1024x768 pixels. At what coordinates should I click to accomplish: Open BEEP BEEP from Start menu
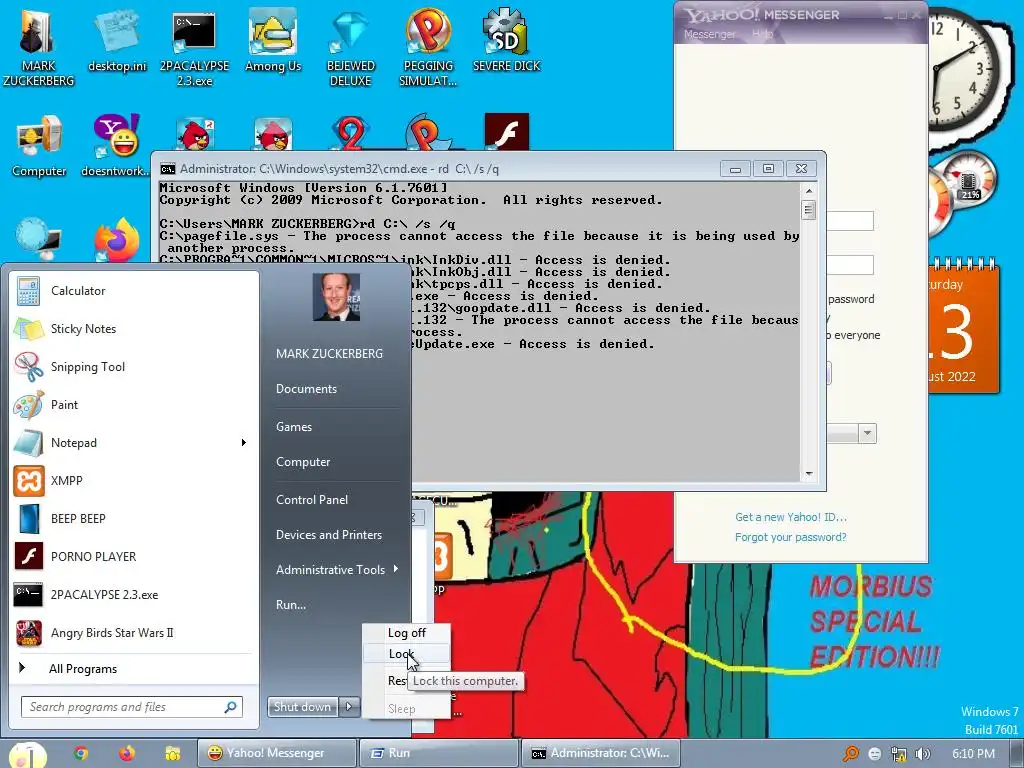tap(134, 519)
